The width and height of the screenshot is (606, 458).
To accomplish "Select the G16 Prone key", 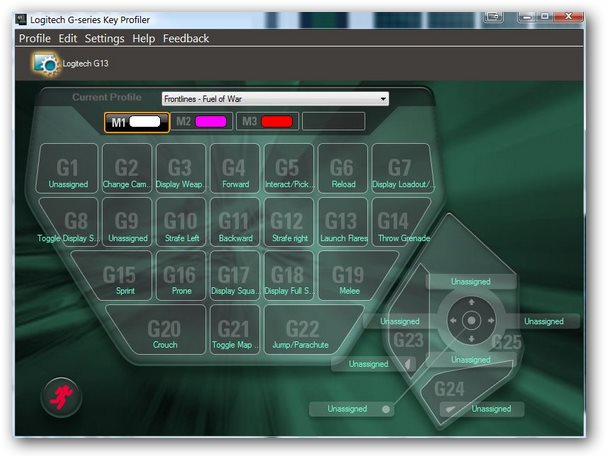I will click(x=180, y=275).
